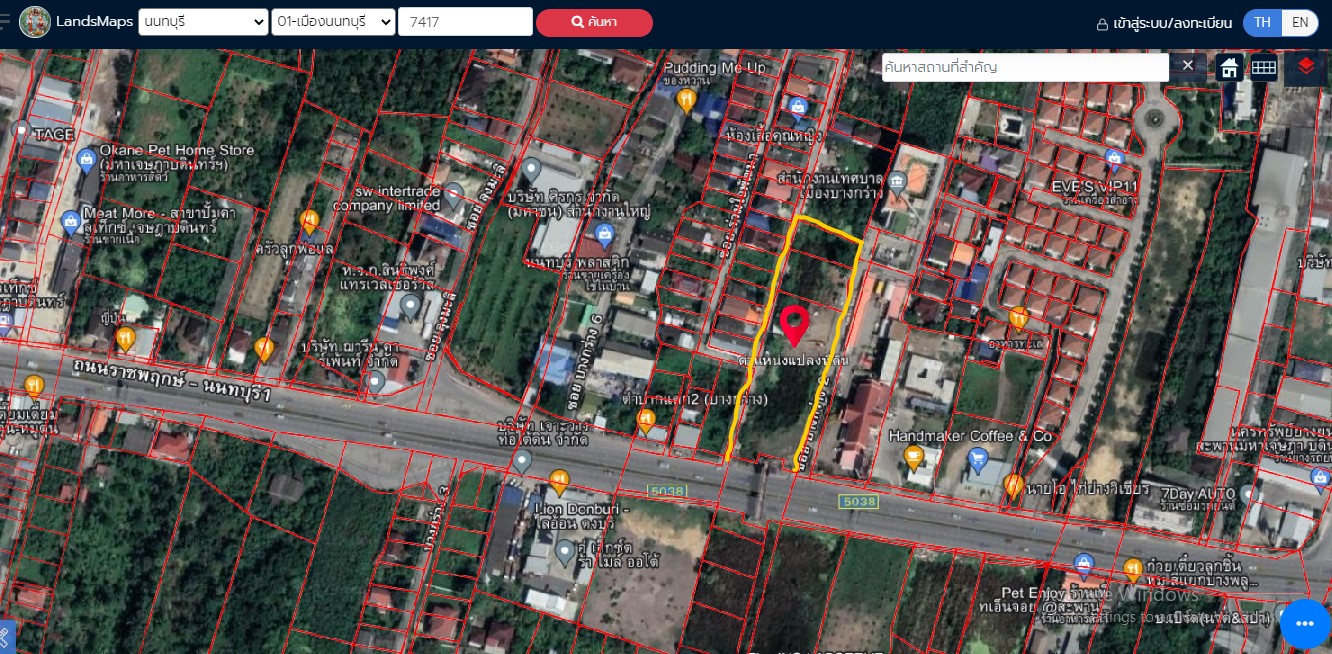1332x654 pixels.
Task: Switch language to TH
Action: pos(1263,22)
